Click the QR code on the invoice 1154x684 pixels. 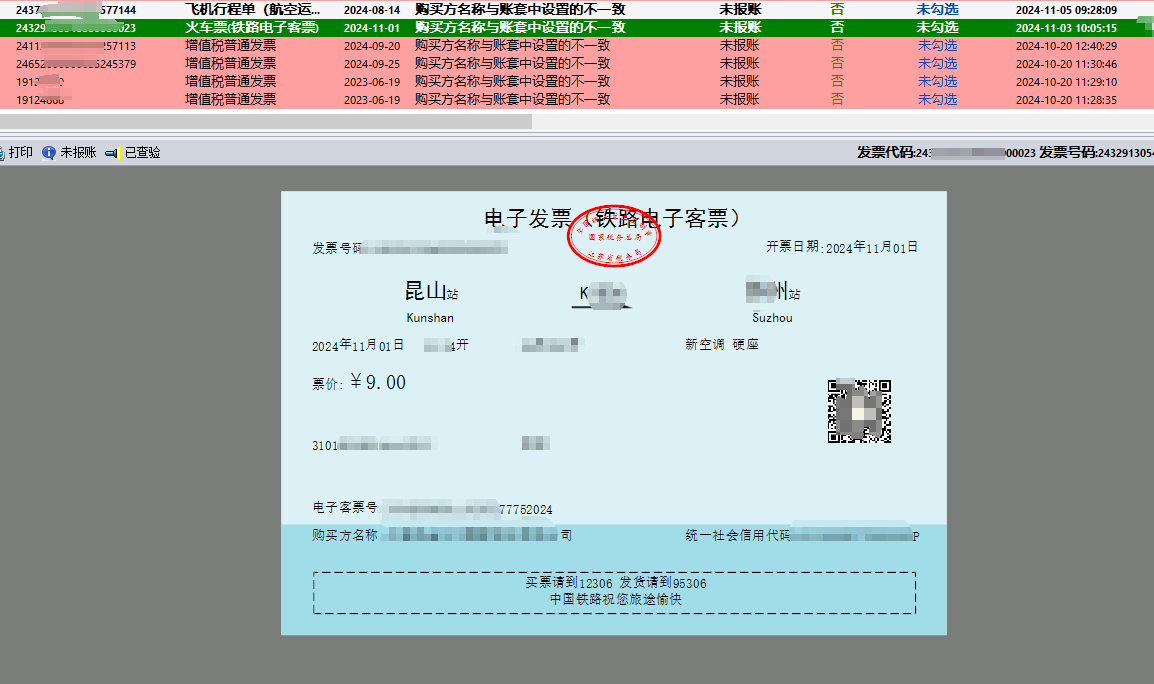(859, 411)
